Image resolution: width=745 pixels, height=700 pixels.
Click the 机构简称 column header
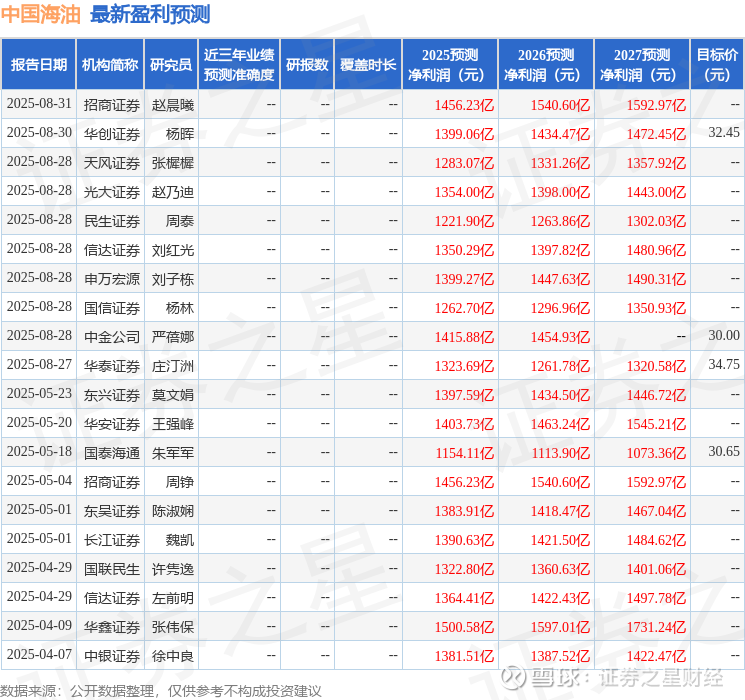(x=110, y=65)
